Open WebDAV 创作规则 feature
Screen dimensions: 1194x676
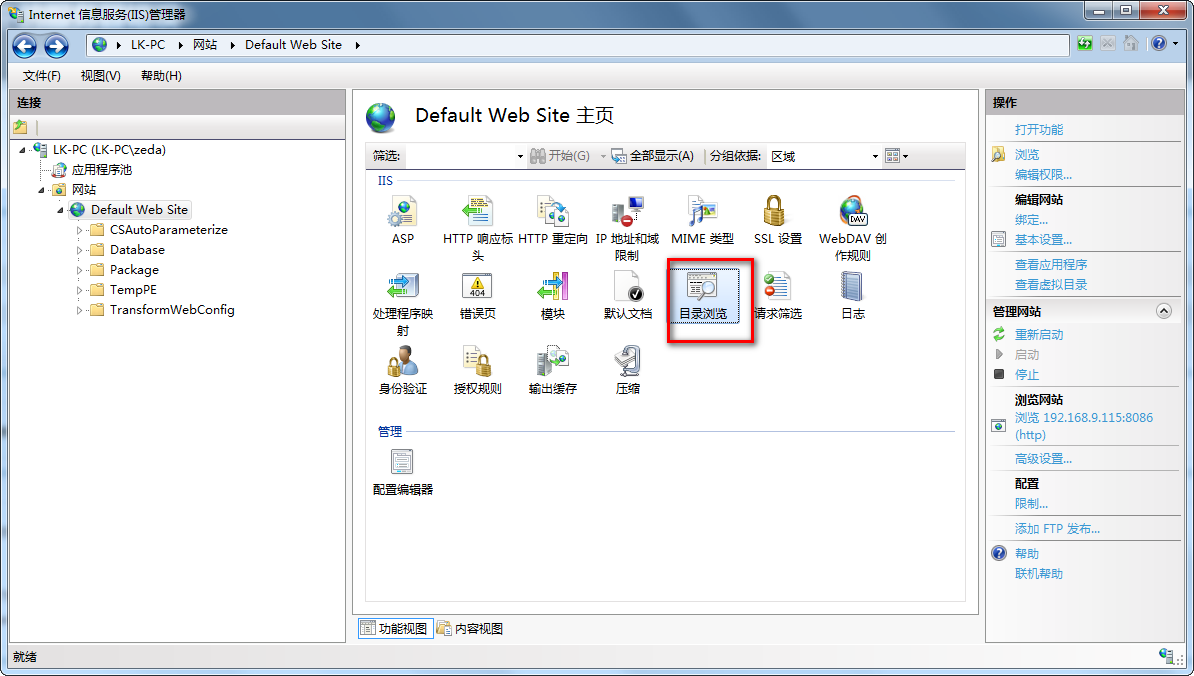(x=852, y=228)
